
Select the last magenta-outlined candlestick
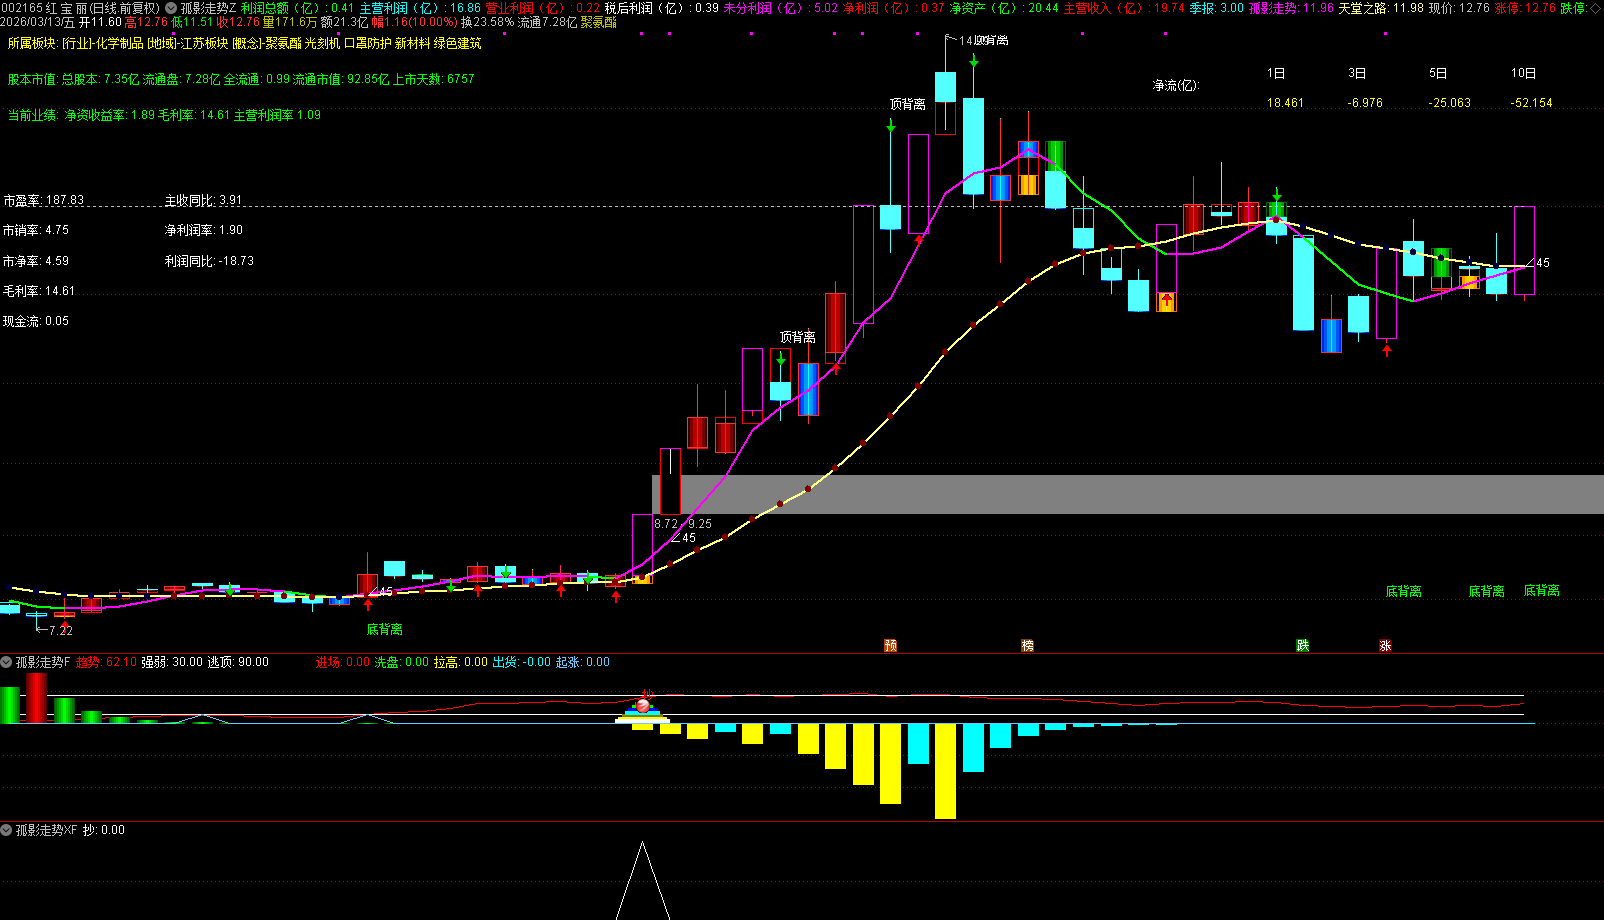(1524, 251)
